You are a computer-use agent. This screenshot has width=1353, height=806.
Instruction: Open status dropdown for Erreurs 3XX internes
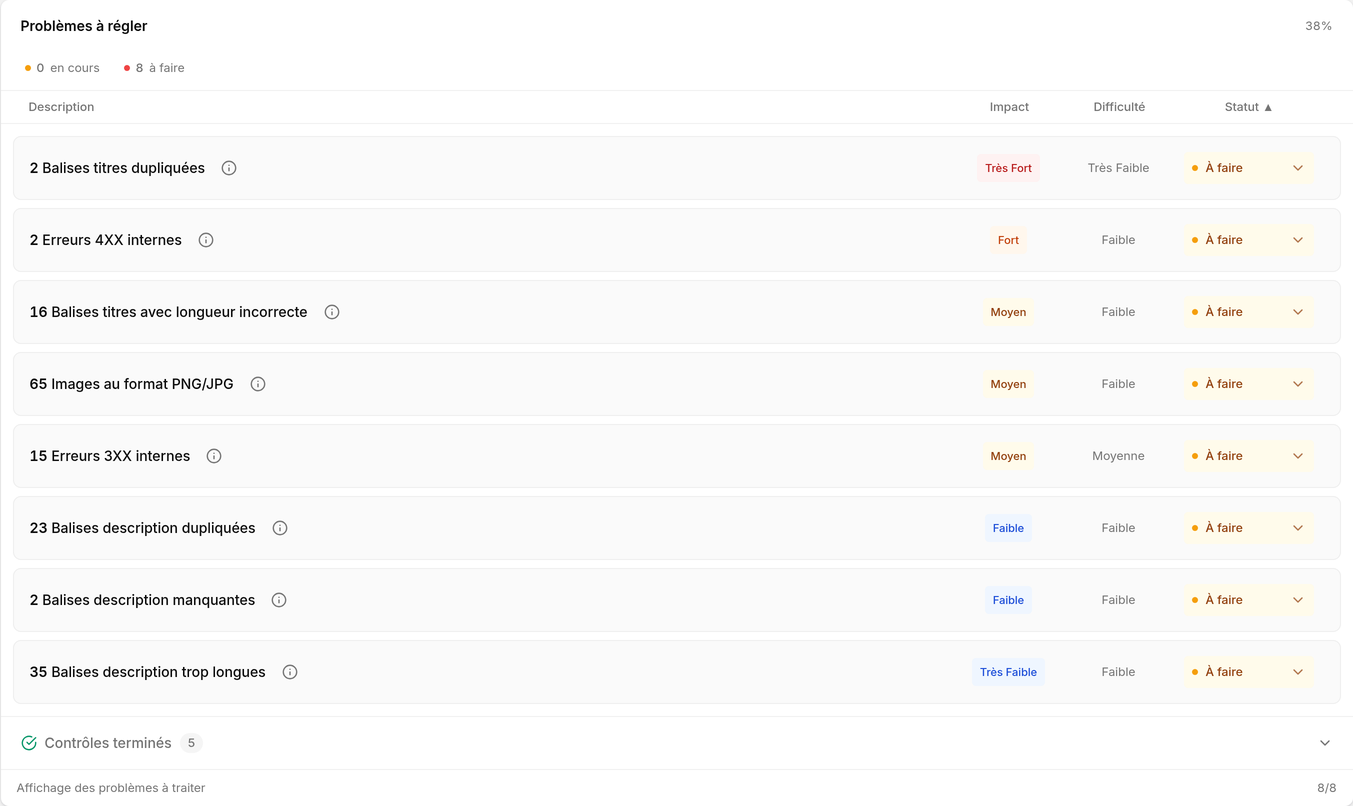click(1249, 456)
